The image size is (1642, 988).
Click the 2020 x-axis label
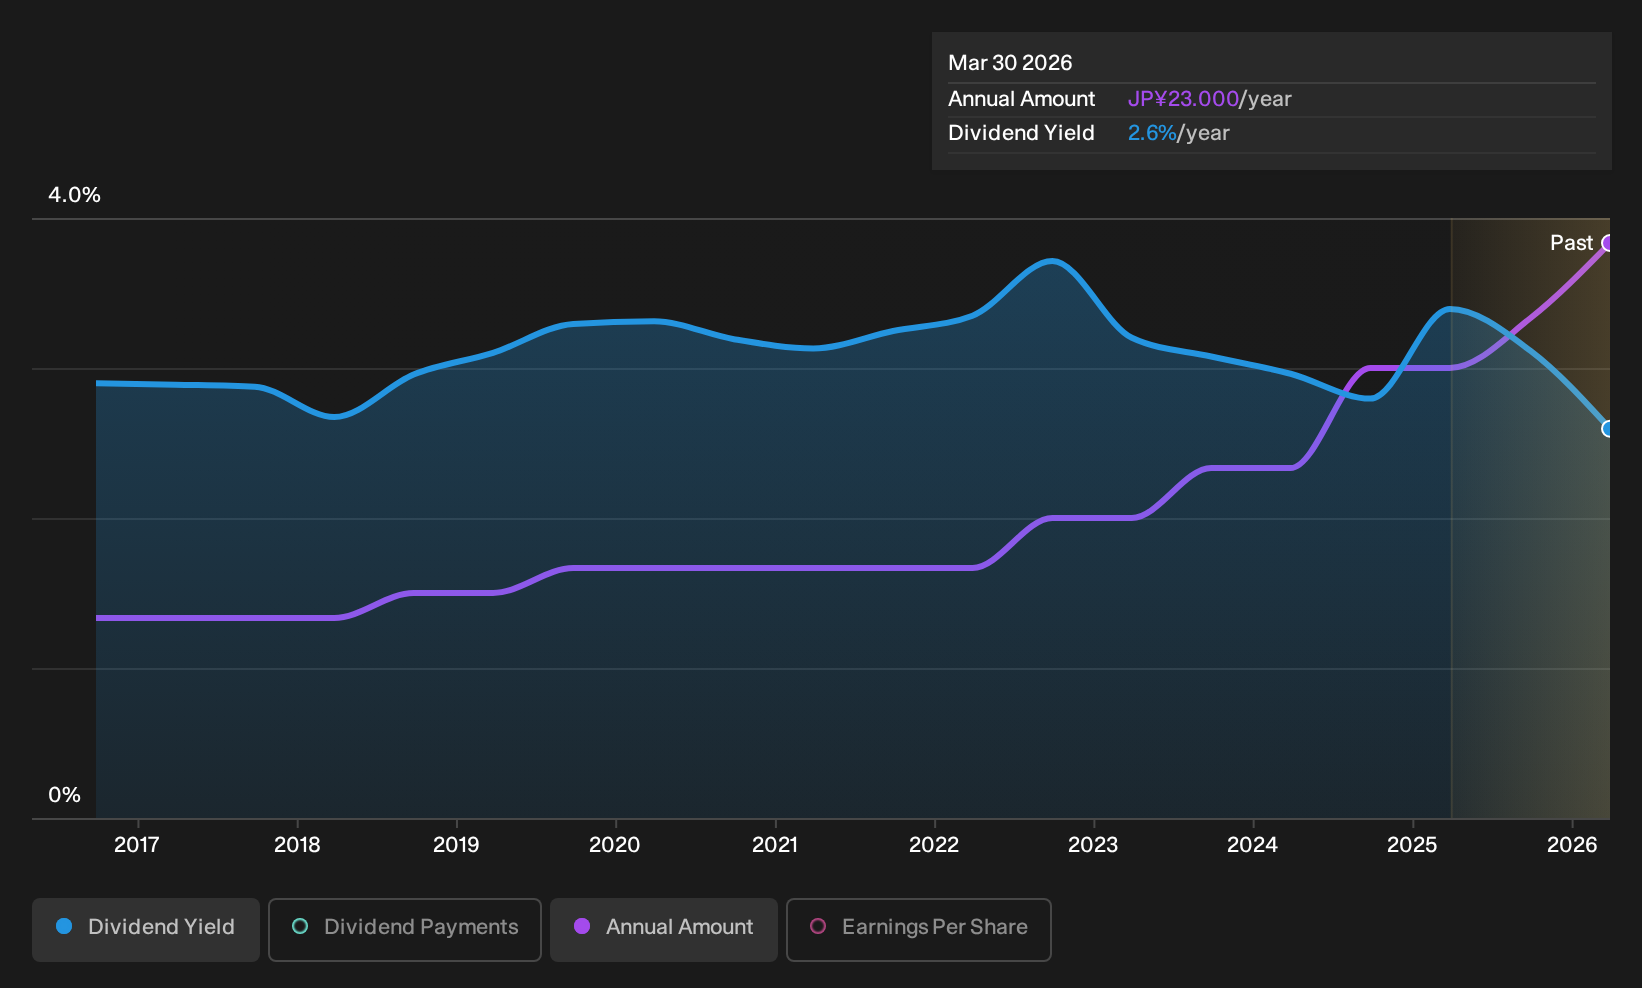tap(615, 845)
